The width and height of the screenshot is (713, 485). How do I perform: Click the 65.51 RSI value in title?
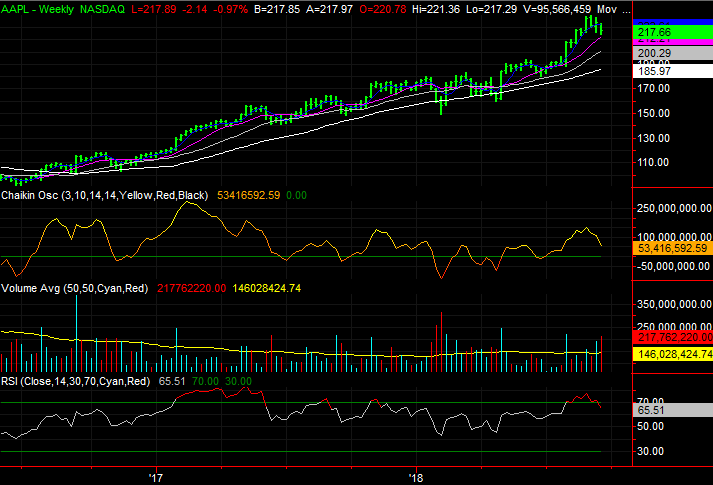[x=172, y=381]
